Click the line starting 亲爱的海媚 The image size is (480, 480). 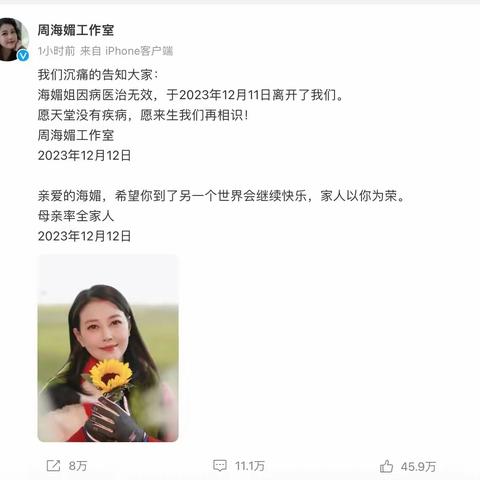point(221,196)
